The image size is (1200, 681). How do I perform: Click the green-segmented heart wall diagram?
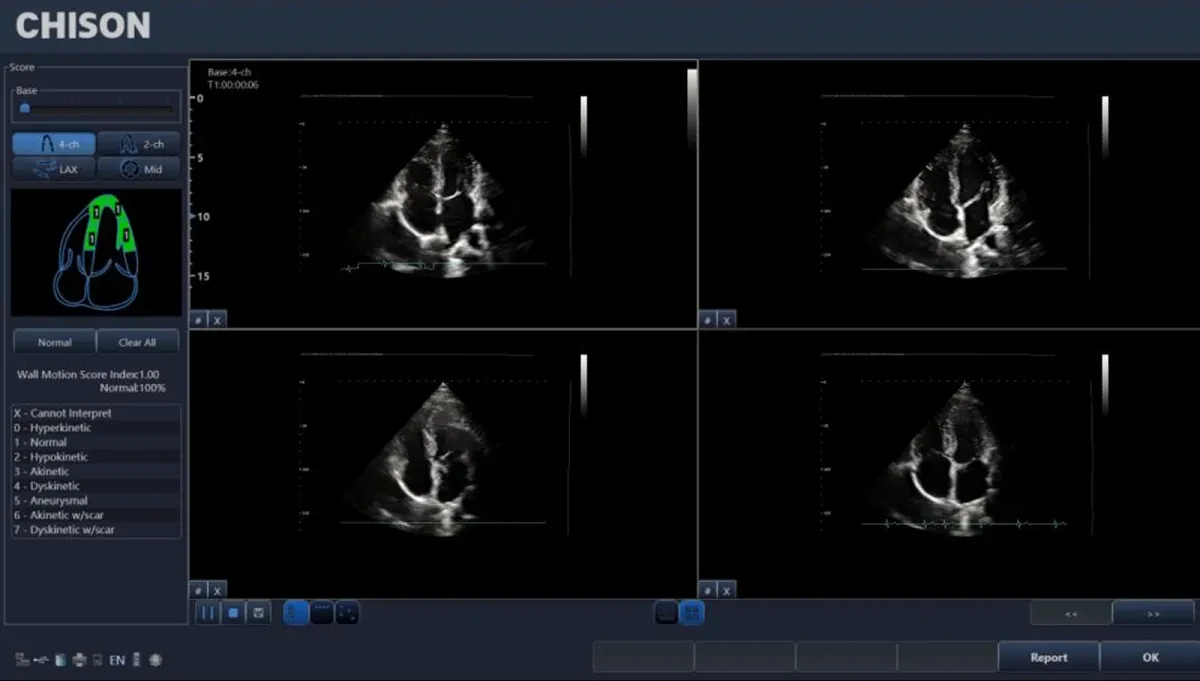tap(96, 253)
